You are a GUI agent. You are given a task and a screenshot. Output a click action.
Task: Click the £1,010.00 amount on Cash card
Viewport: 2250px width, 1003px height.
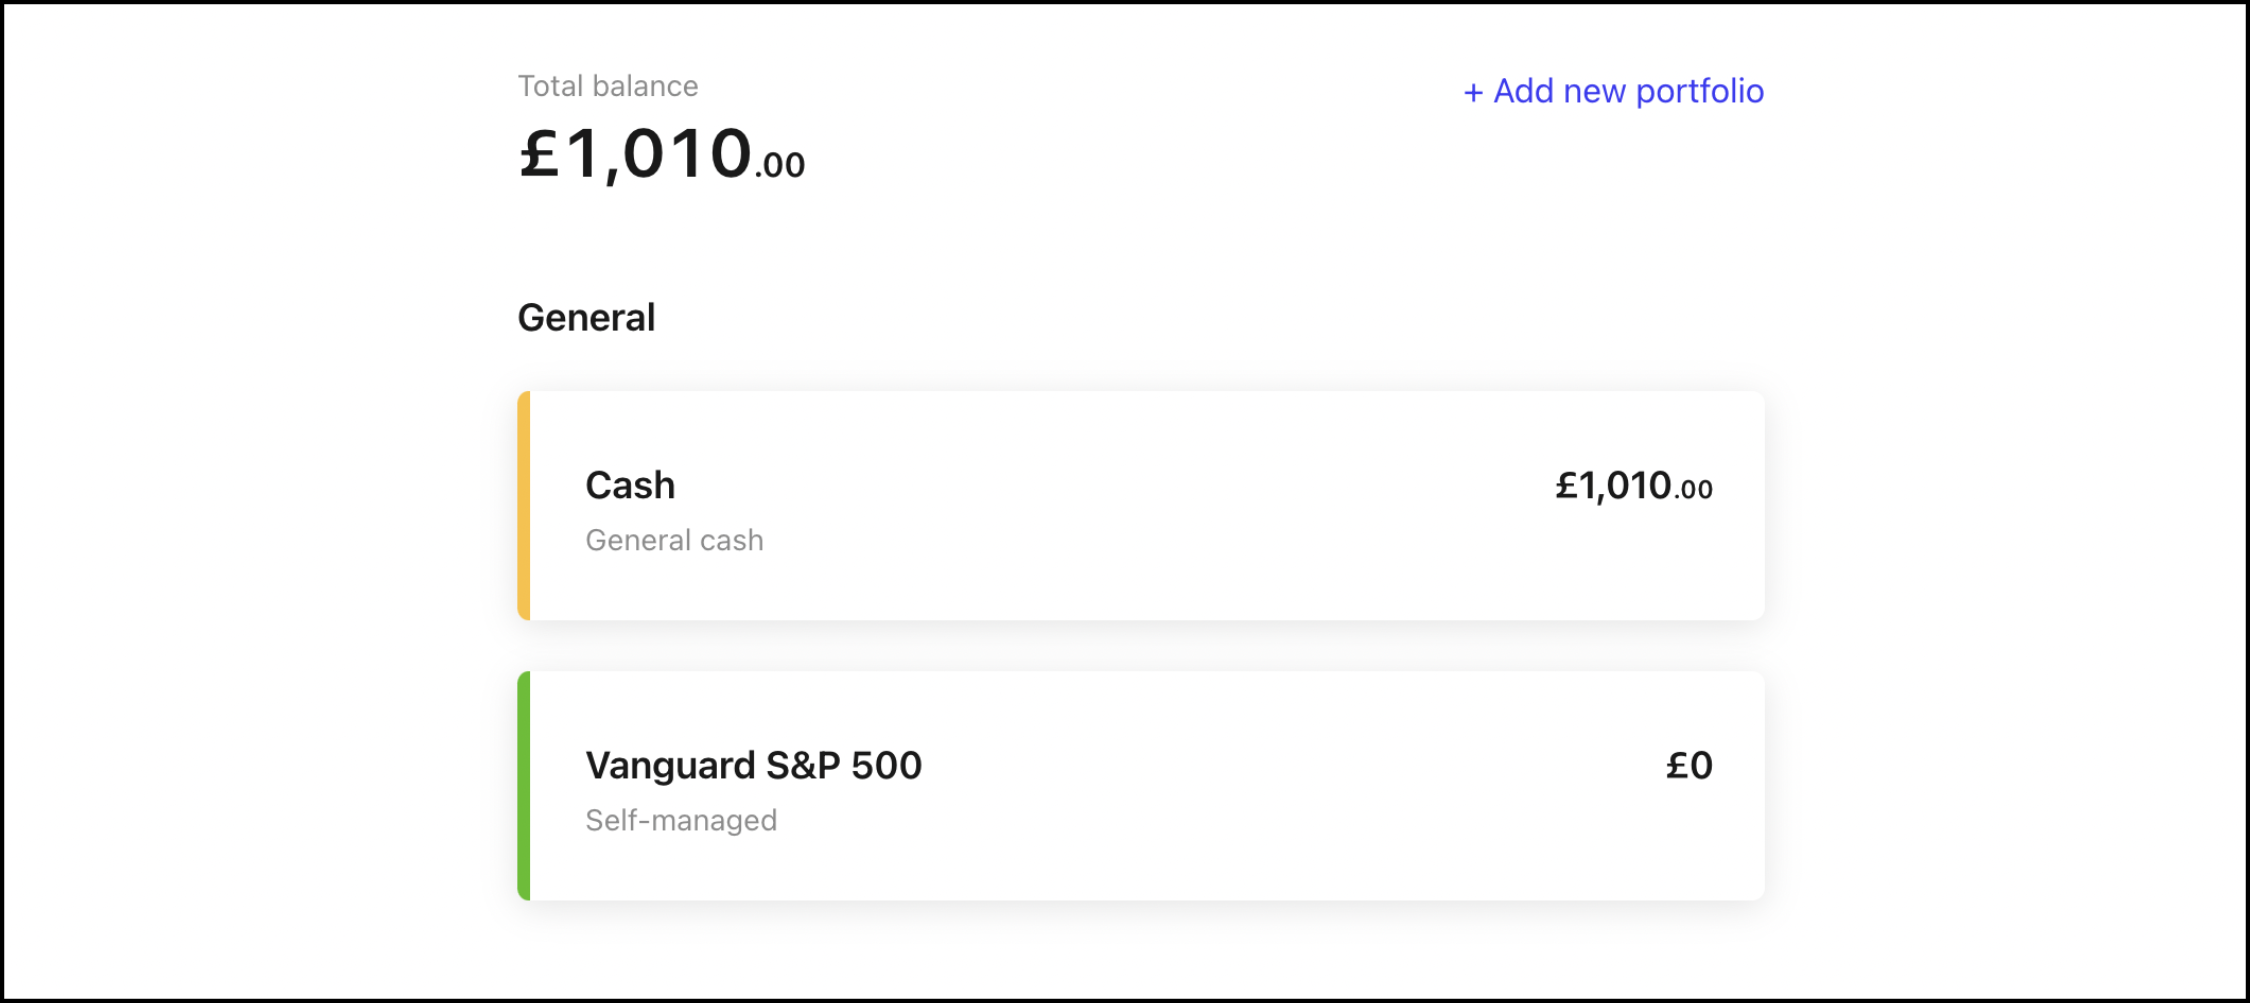(1632, 486)
